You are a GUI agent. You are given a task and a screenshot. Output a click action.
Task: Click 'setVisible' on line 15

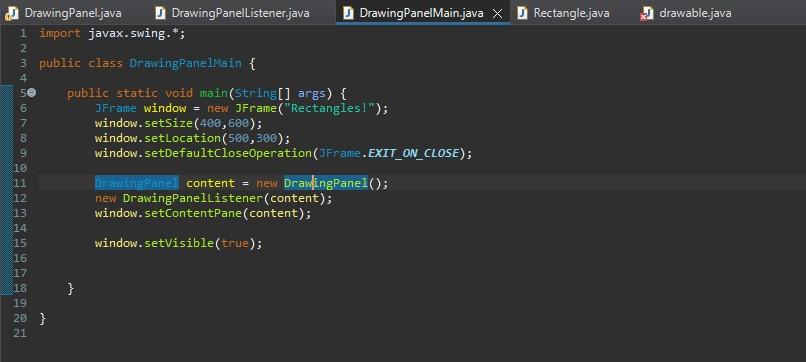click(179, 243)
